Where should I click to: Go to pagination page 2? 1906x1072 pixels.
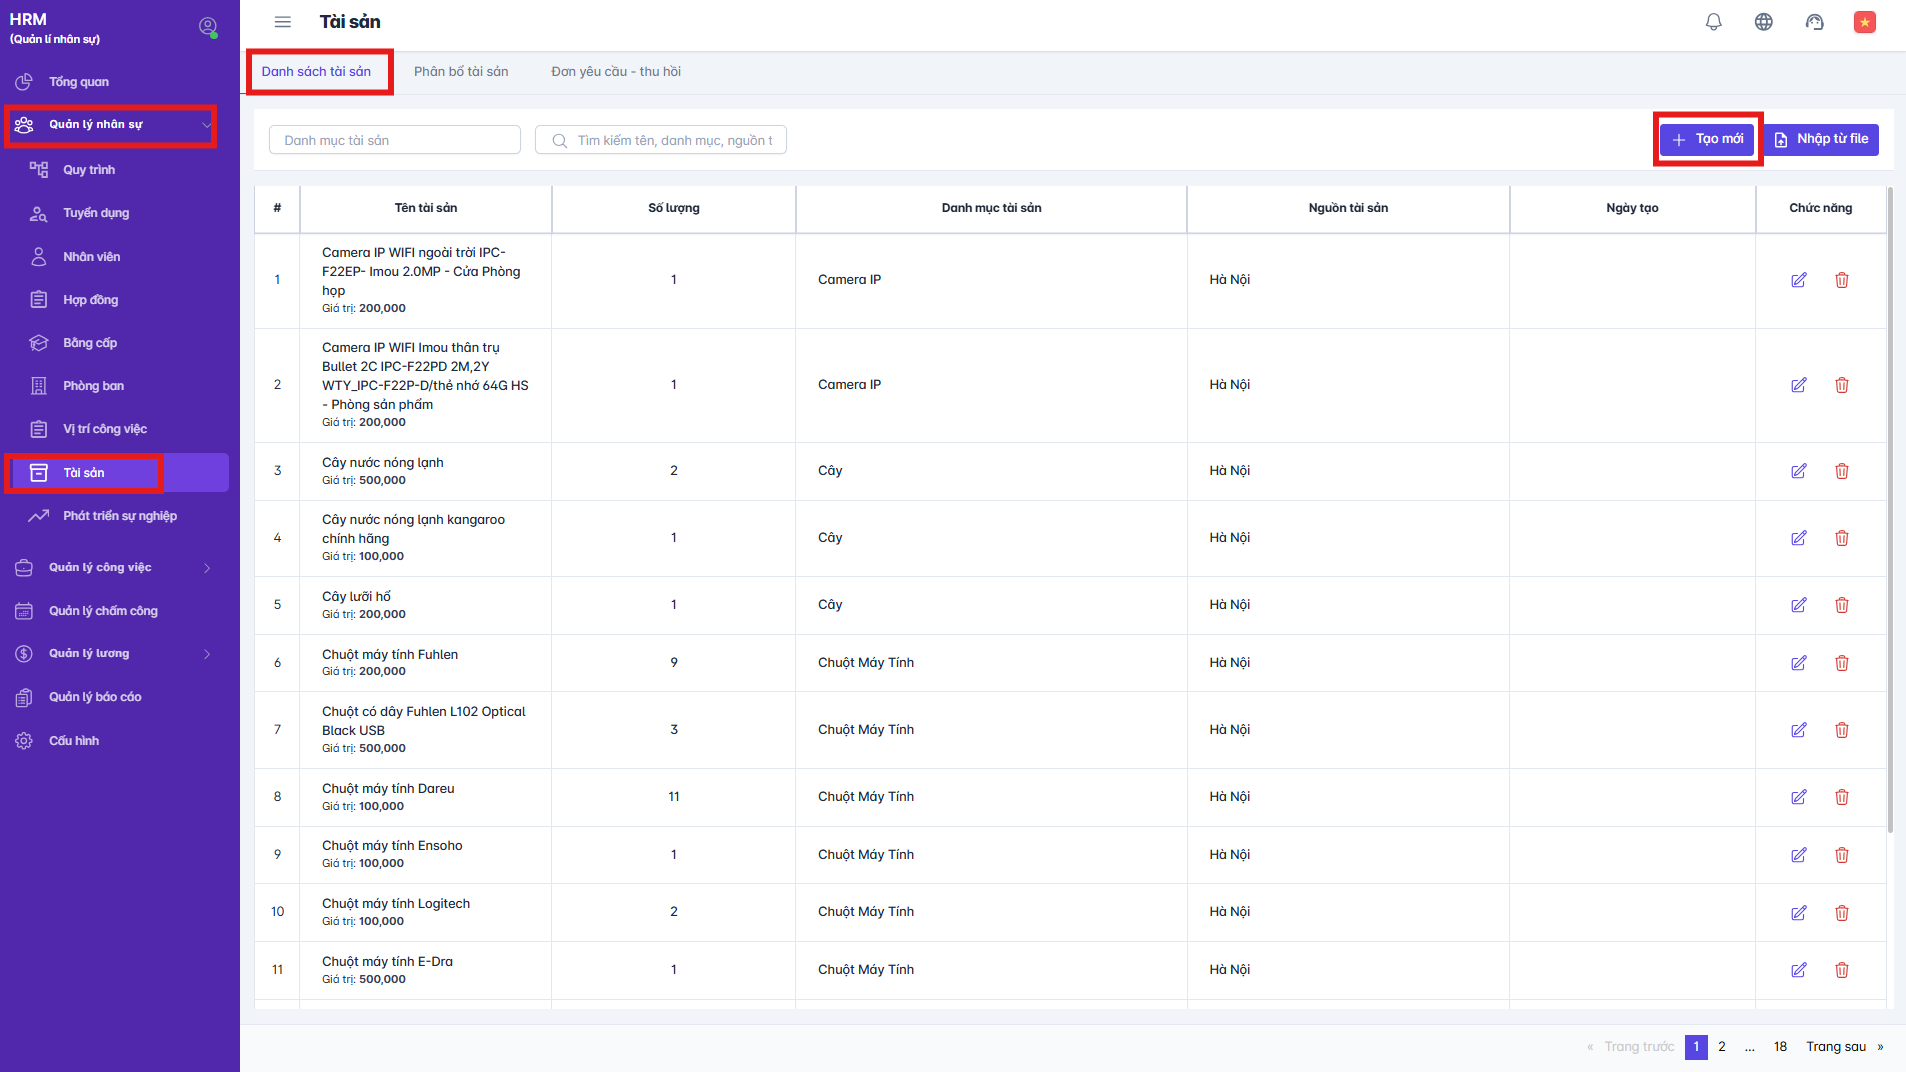[1721, 1047]
